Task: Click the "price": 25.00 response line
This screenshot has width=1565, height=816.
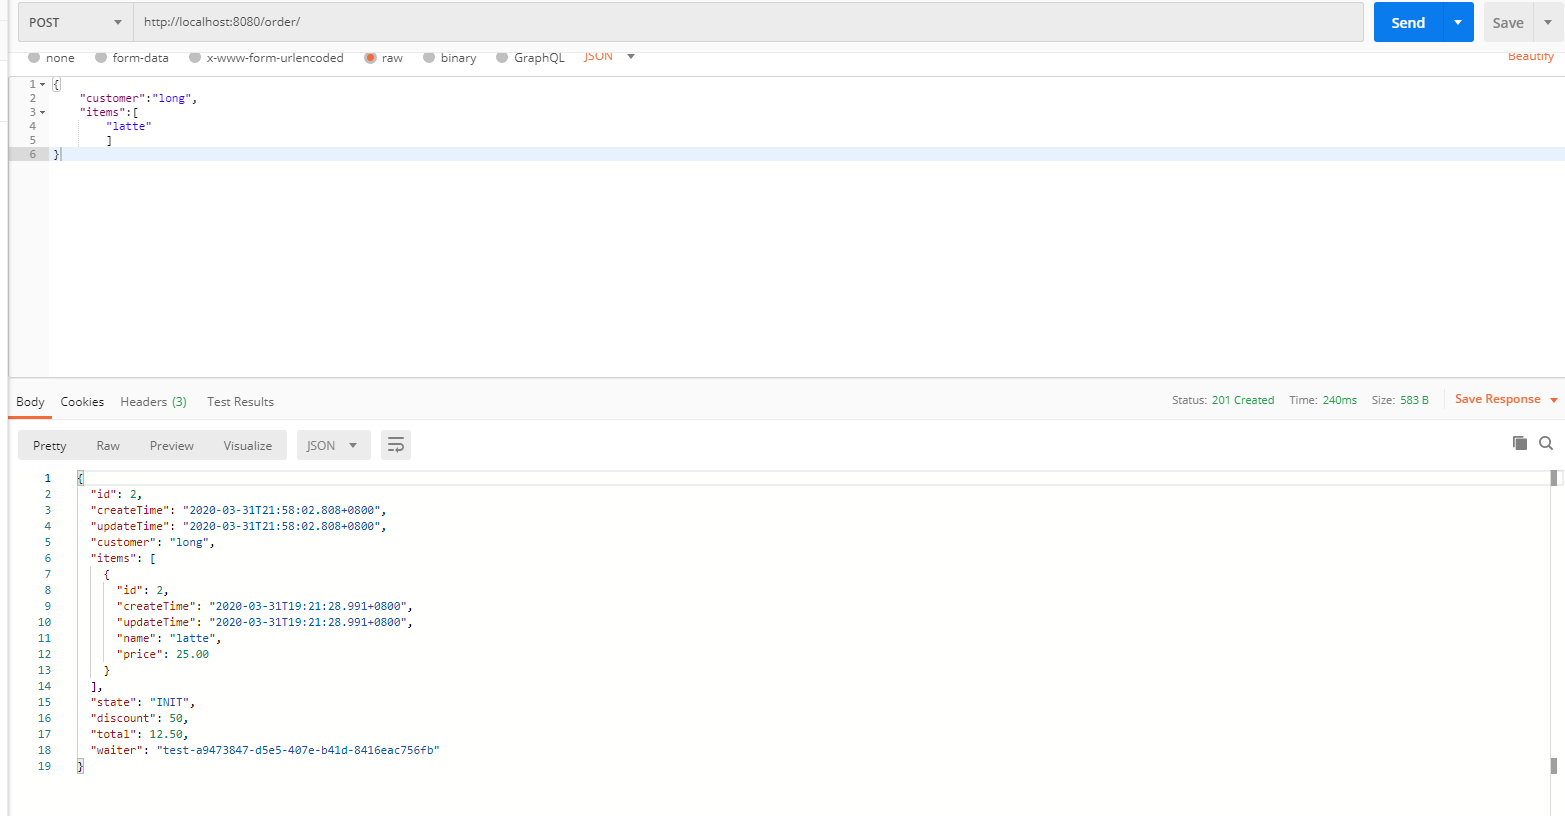Action: (163, 654)
